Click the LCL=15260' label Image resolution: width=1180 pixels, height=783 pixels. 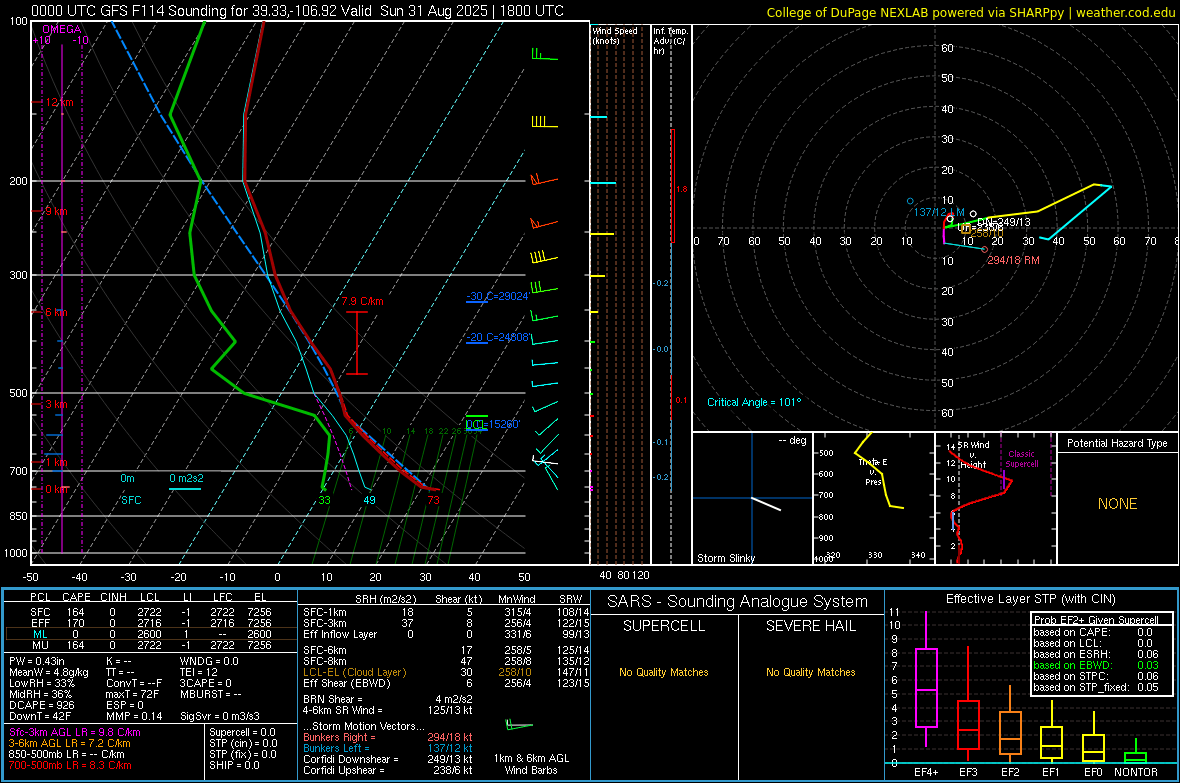[492, 424]
